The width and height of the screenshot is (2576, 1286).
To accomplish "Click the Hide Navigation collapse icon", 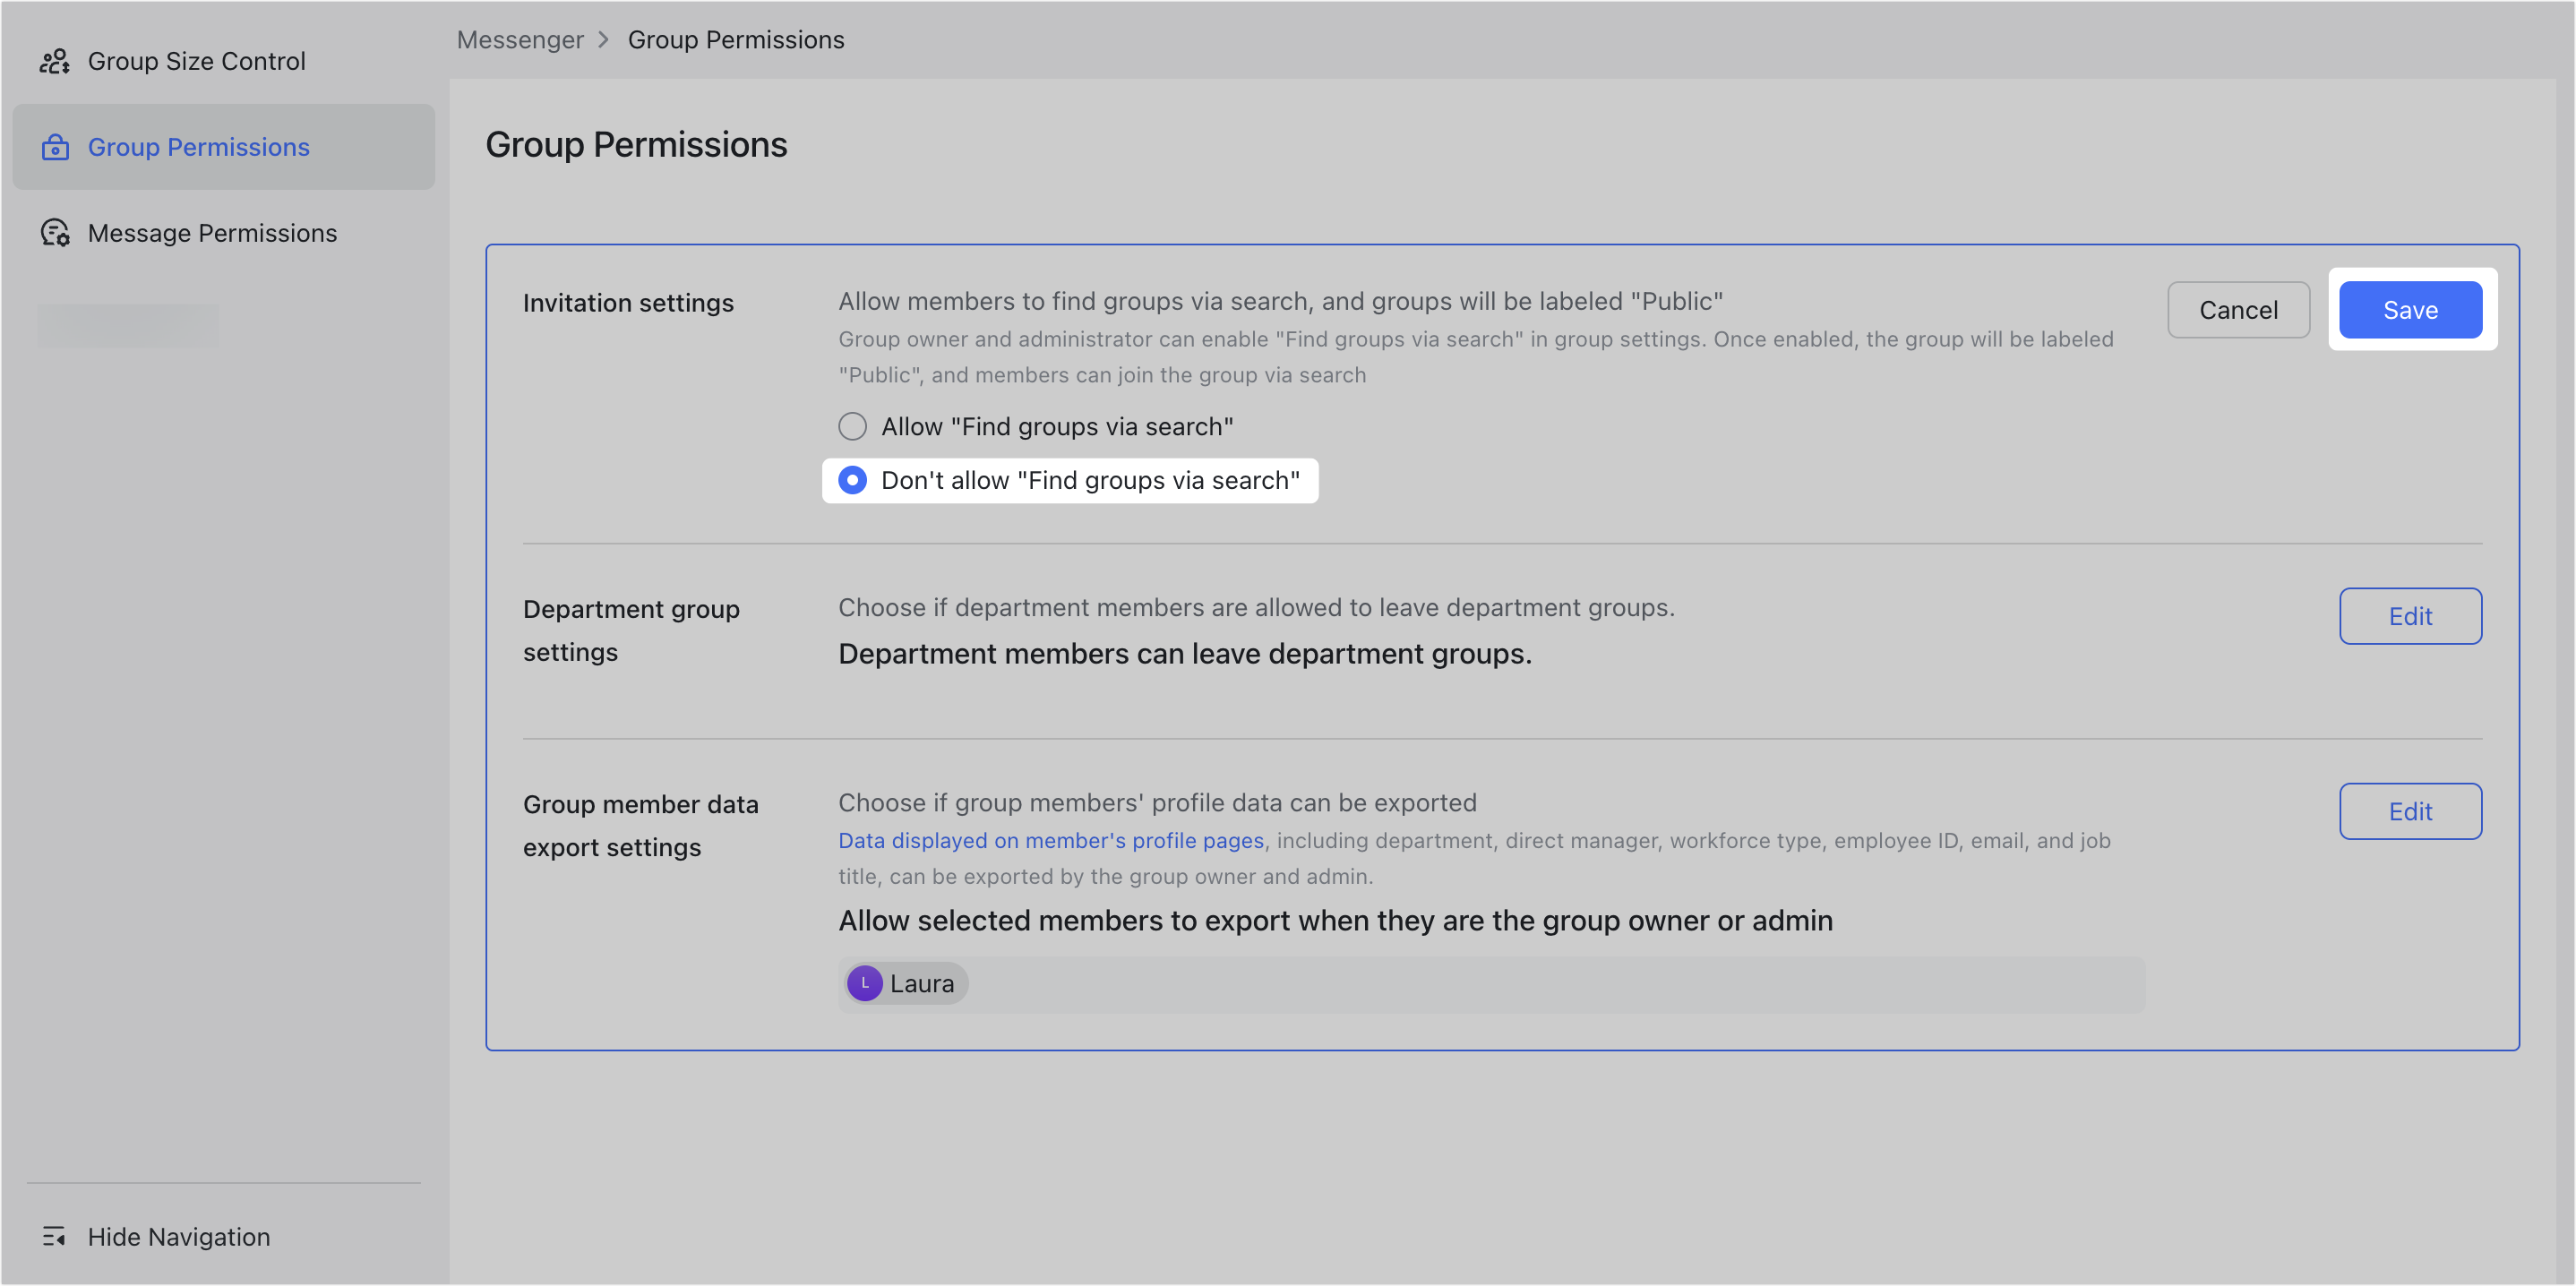I will point(54,1237).
